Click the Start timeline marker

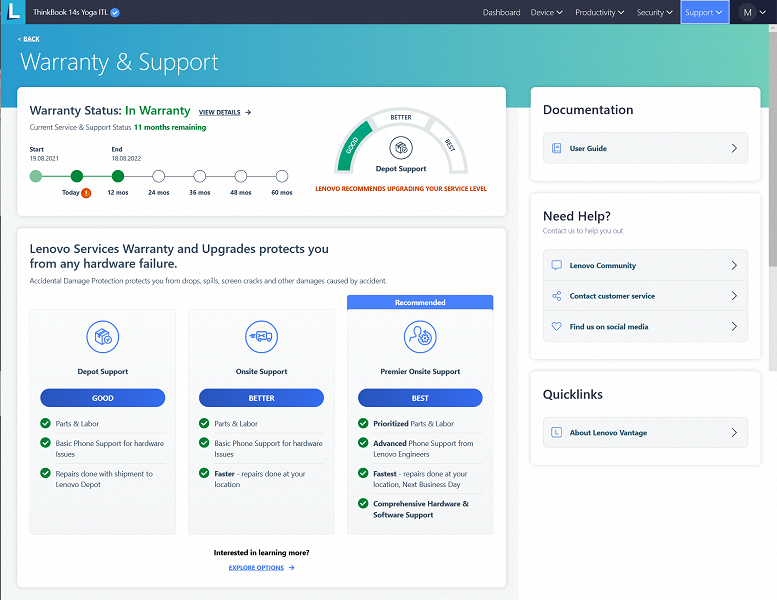(36, 176)
